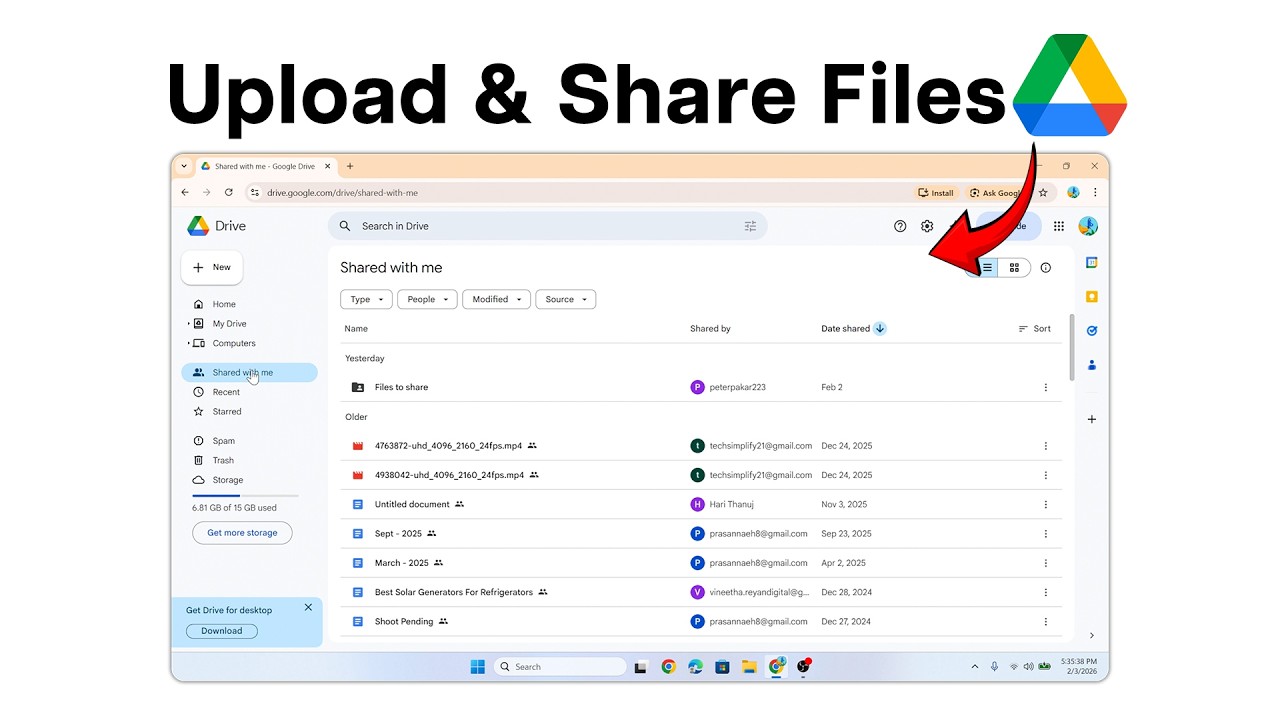The image size is (1280, 720).
Task: Open Drive support help icon
Action: coord(900,226)
